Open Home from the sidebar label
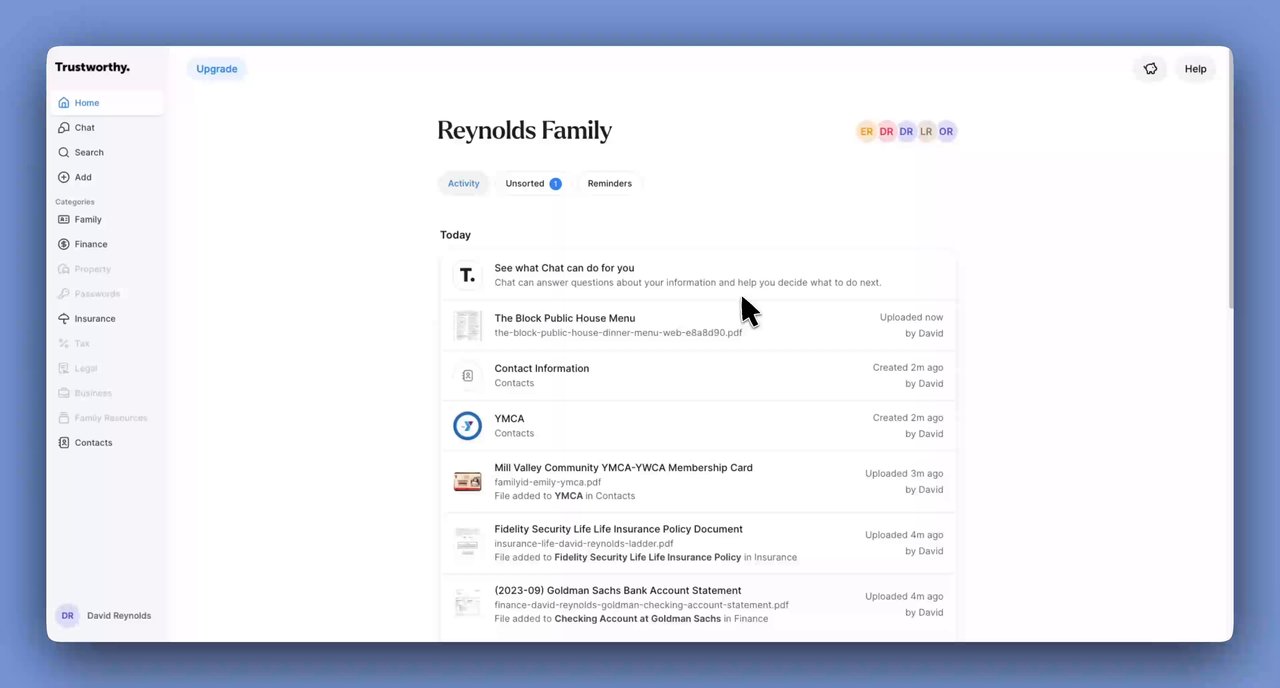The width and height of the screenshot is (1280, 688). pyautogui.click(x=87, y=103)
